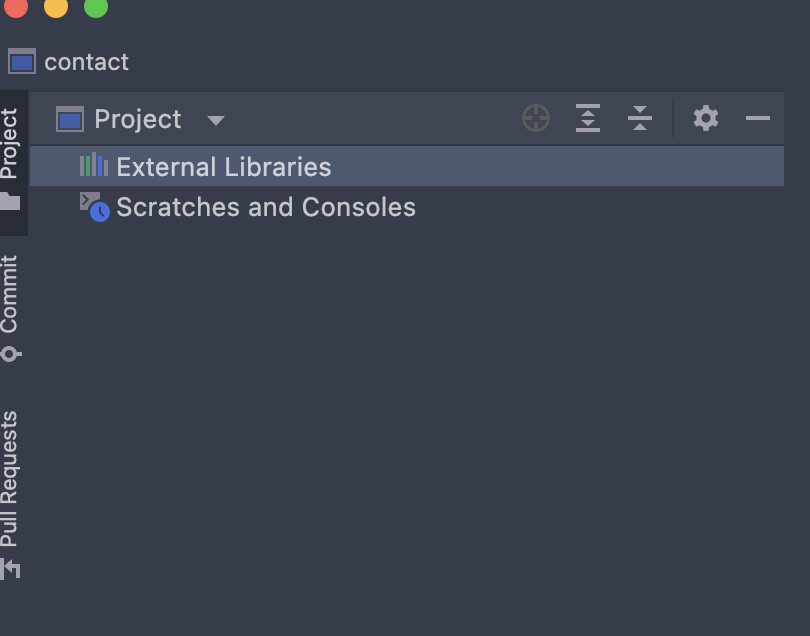
Task: Click the Select Opened File crosshair icon
Action: pos(536,118)
